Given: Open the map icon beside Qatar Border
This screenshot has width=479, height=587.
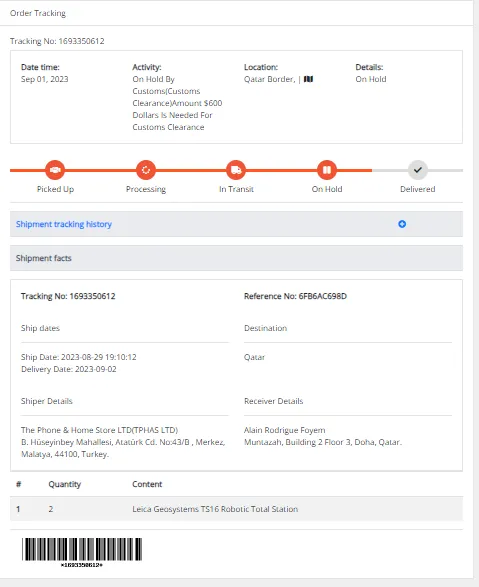Looking at the screenshot, I should pos(308,79).
